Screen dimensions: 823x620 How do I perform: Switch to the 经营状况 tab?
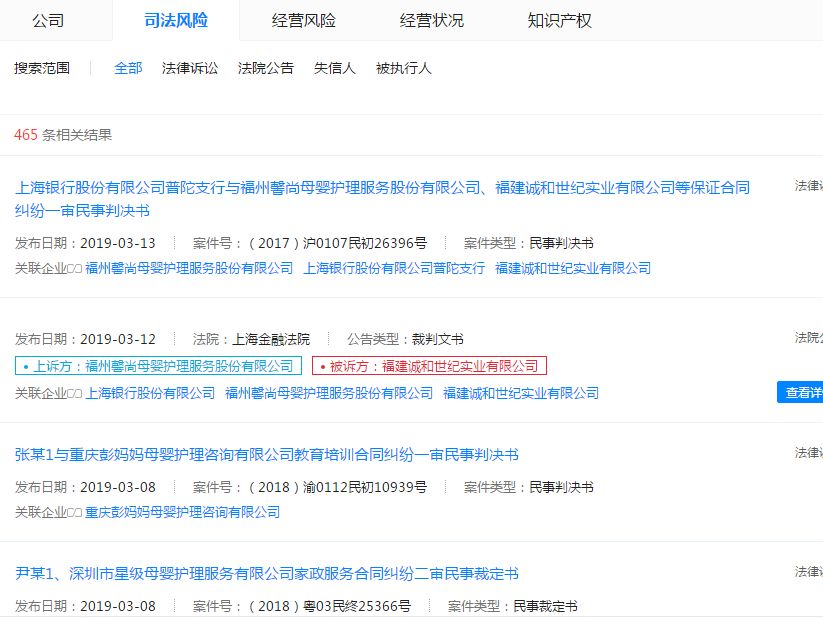coord(430,20)
